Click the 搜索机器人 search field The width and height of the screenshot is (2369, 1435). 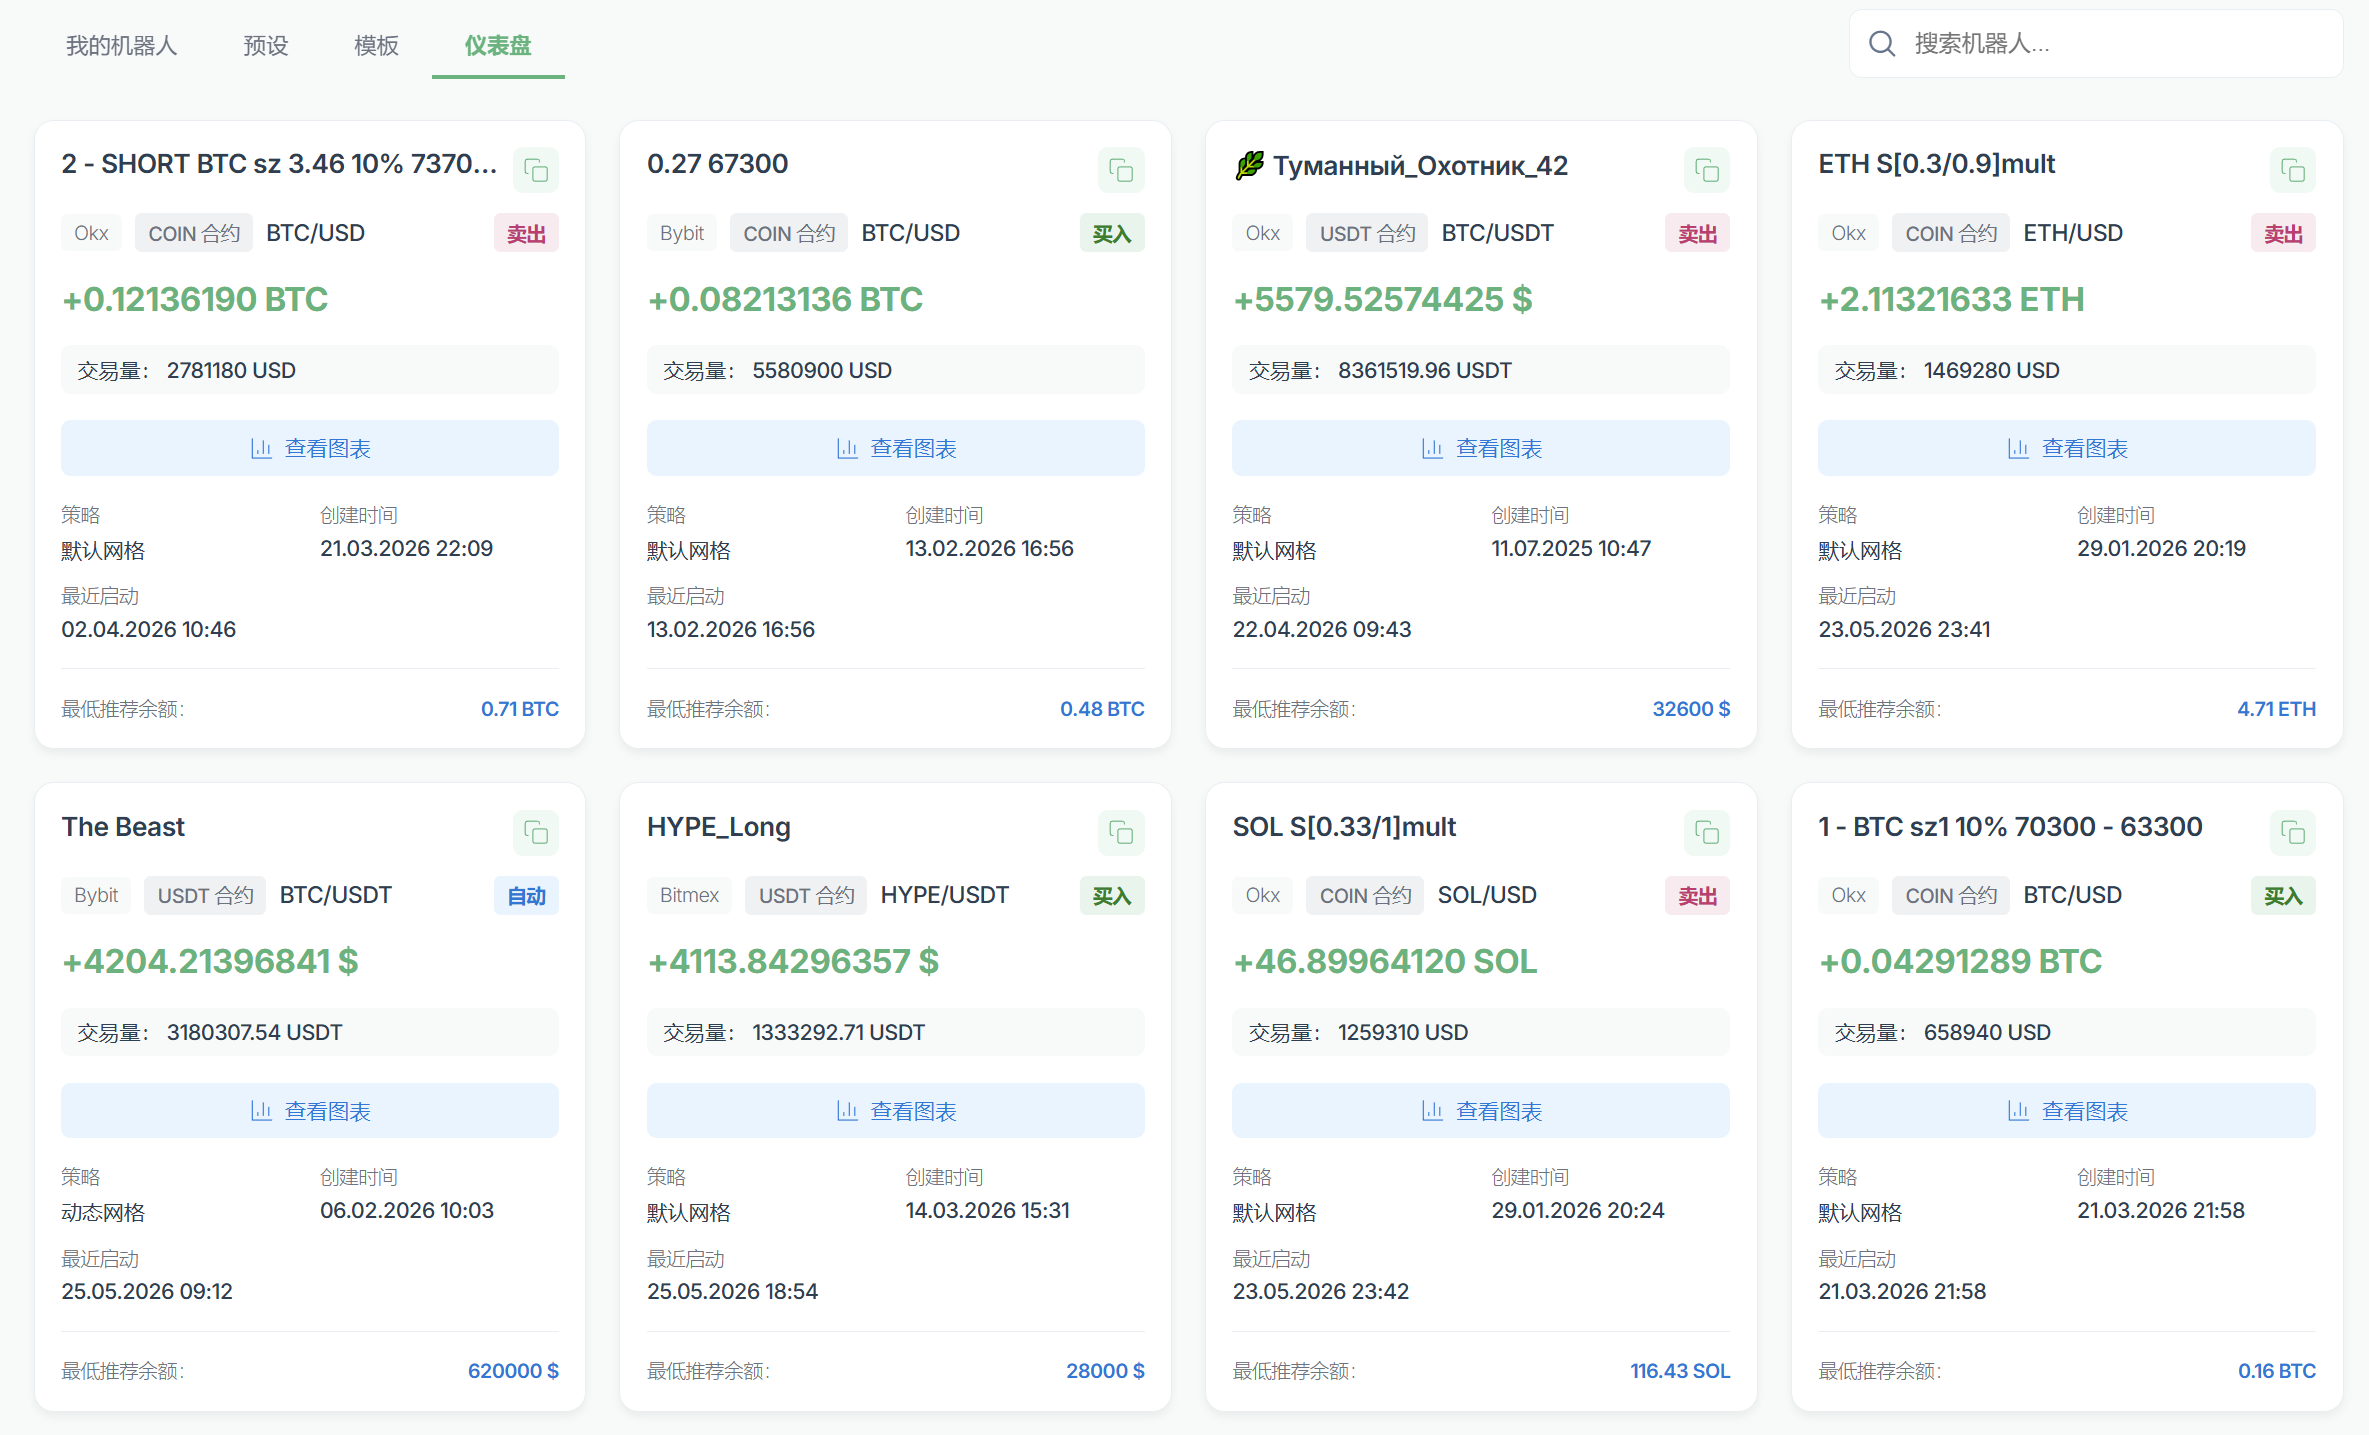[x=2095, y=44]
